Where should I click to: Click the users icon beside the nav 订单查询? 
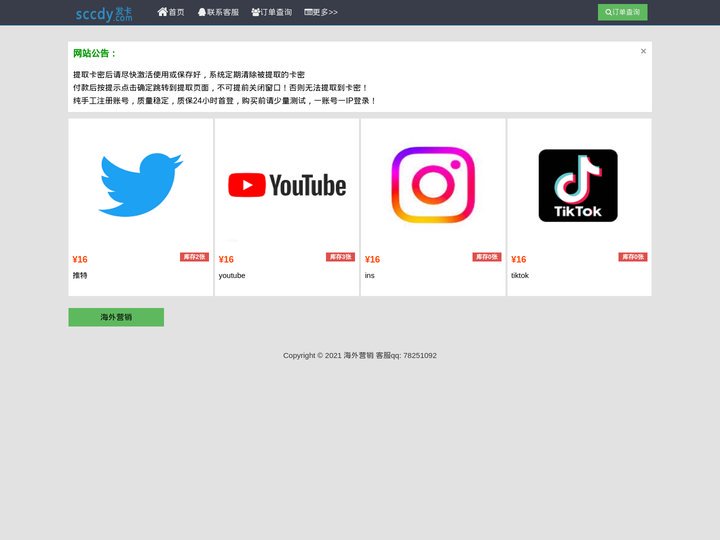coord(256,12)
